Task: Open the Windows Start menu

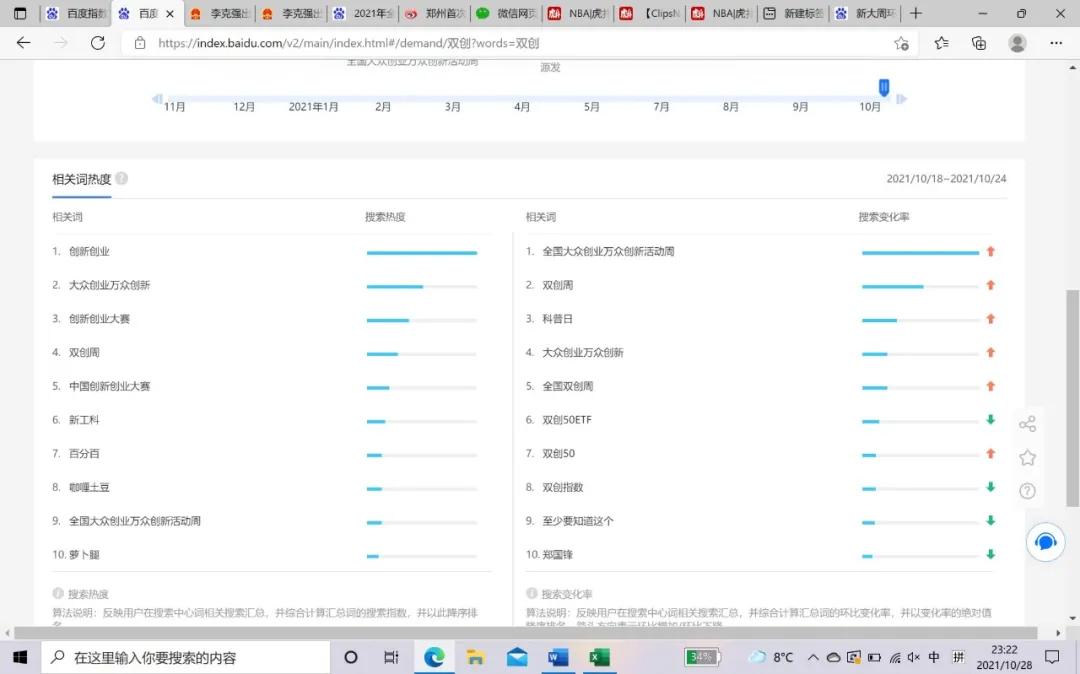Action: [x=20, y=657]
